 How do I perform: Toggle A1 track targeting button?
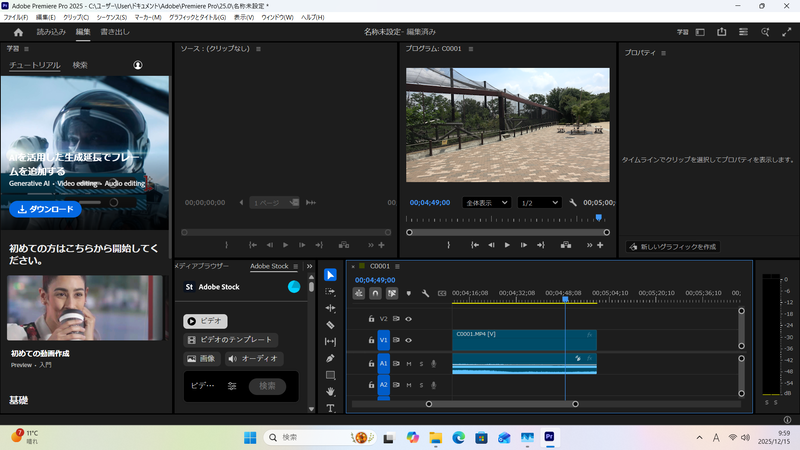click(384, 364)
